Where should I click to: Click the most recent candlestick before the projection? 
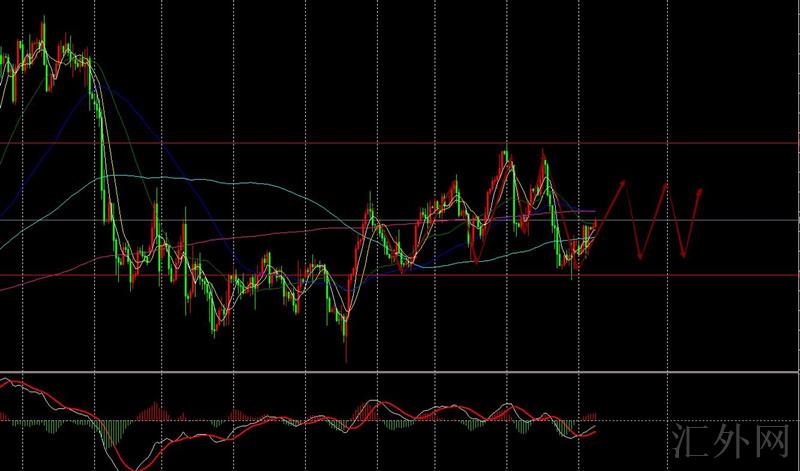coord(594,230)
